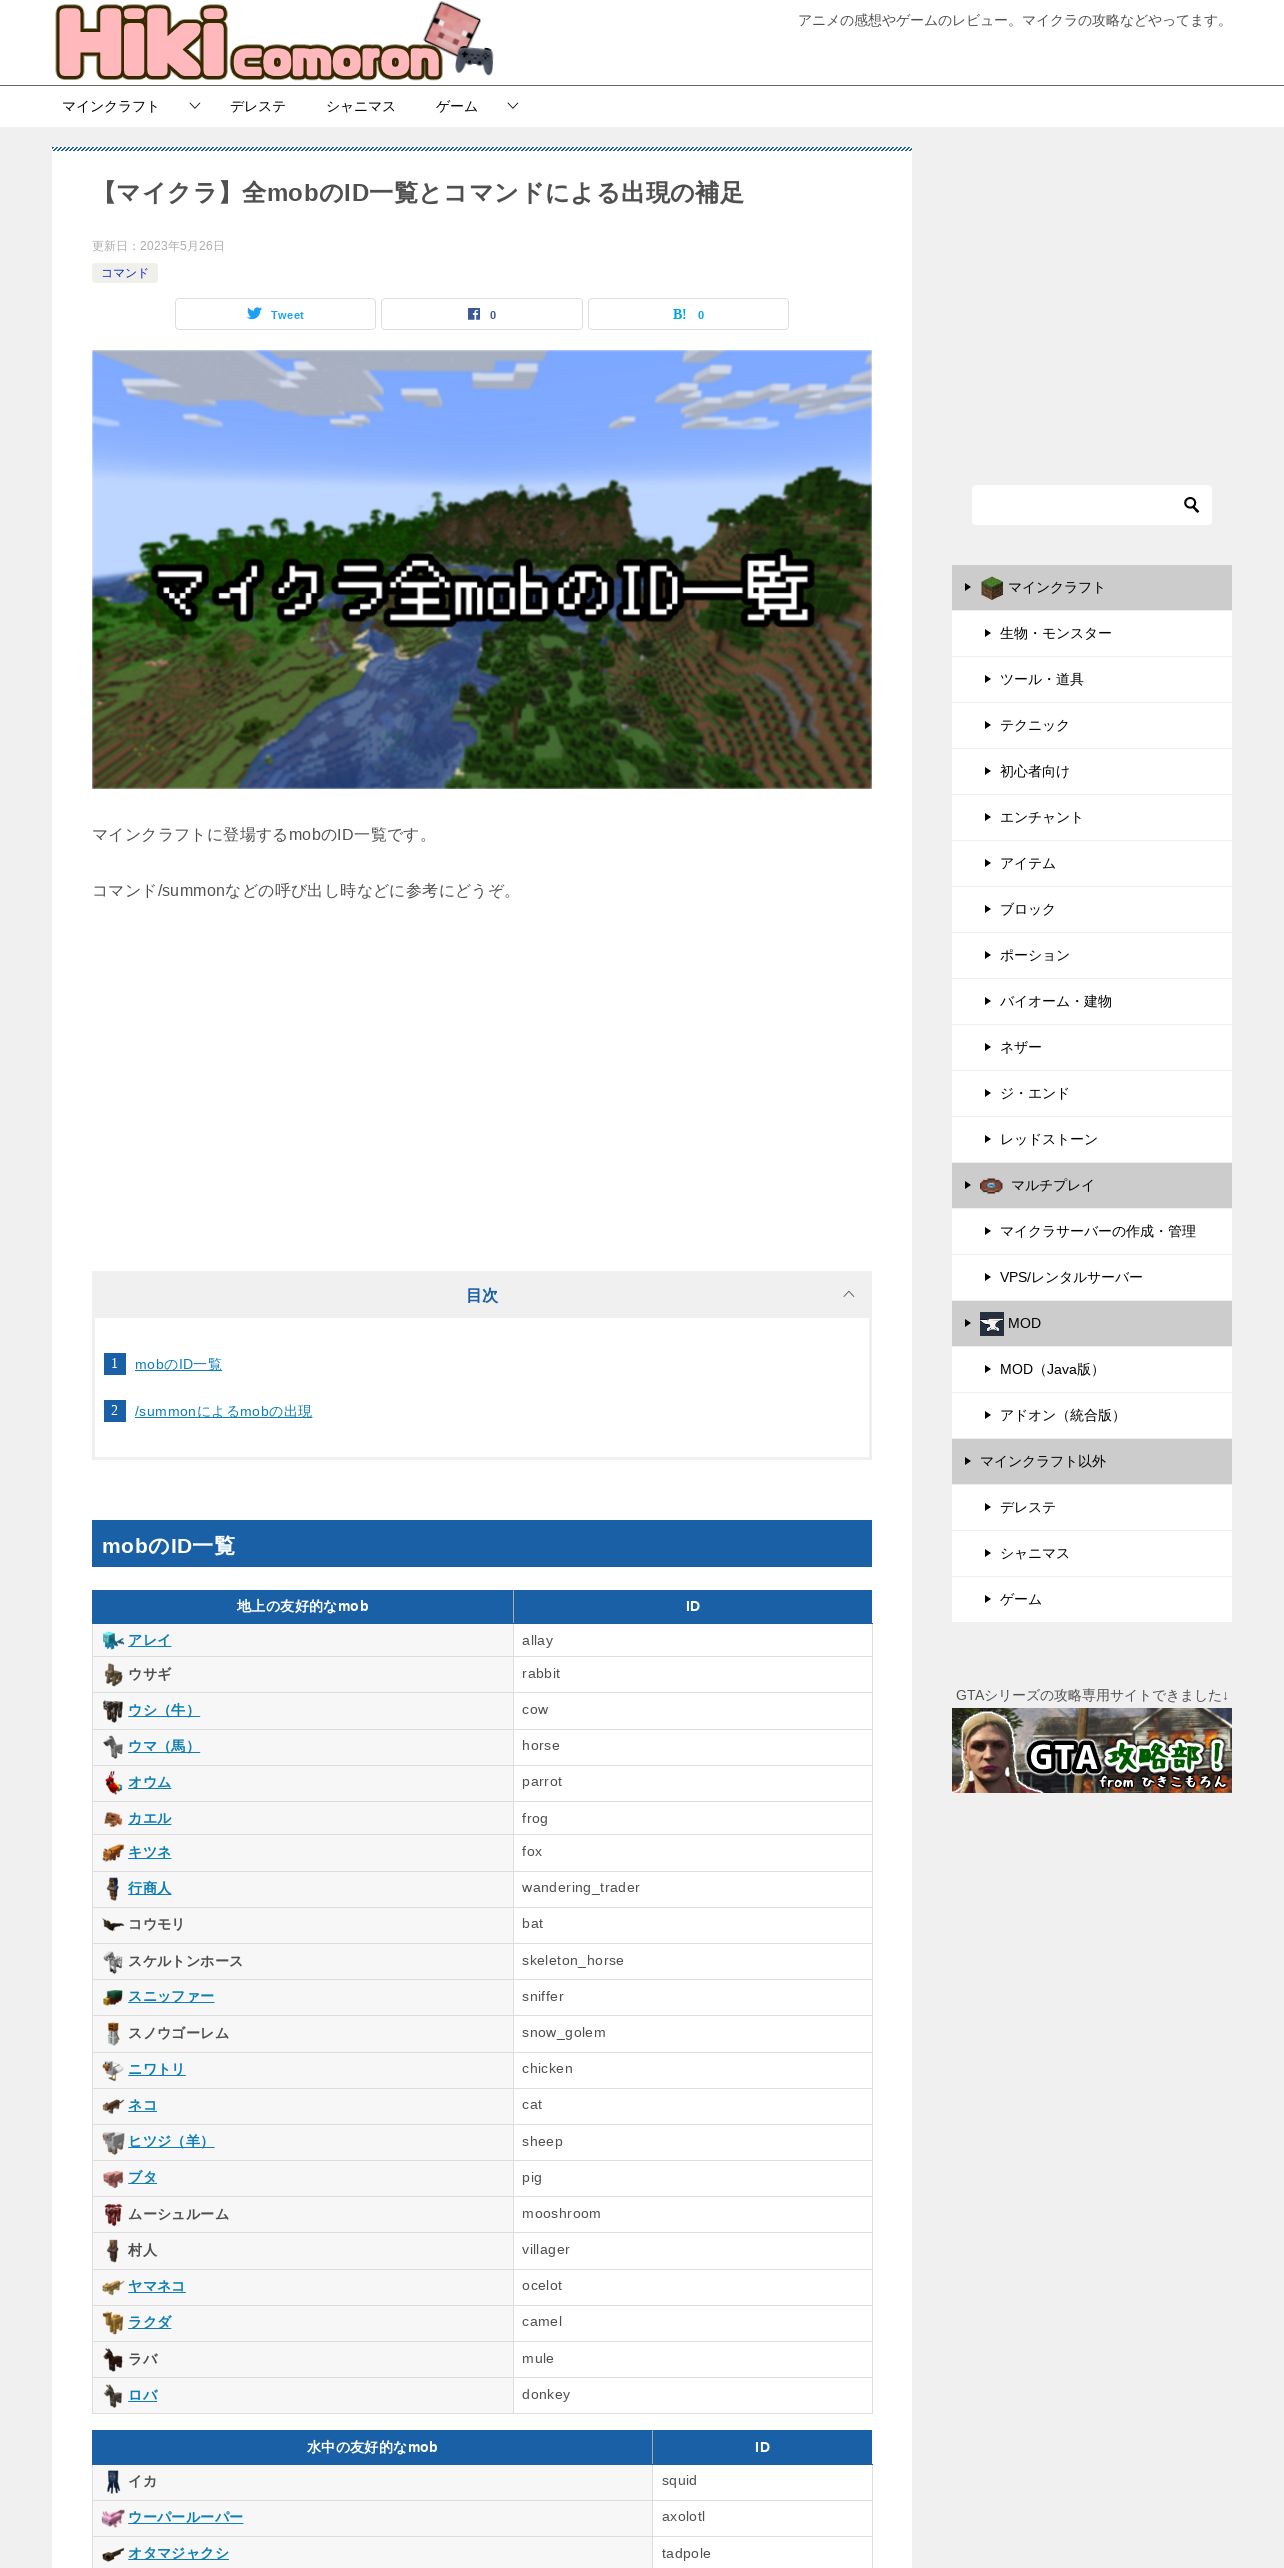Click the マルチプレイ sidebar icon
The height and width of the screenshot is (2568, 1284).
(x=991, y=1186)
